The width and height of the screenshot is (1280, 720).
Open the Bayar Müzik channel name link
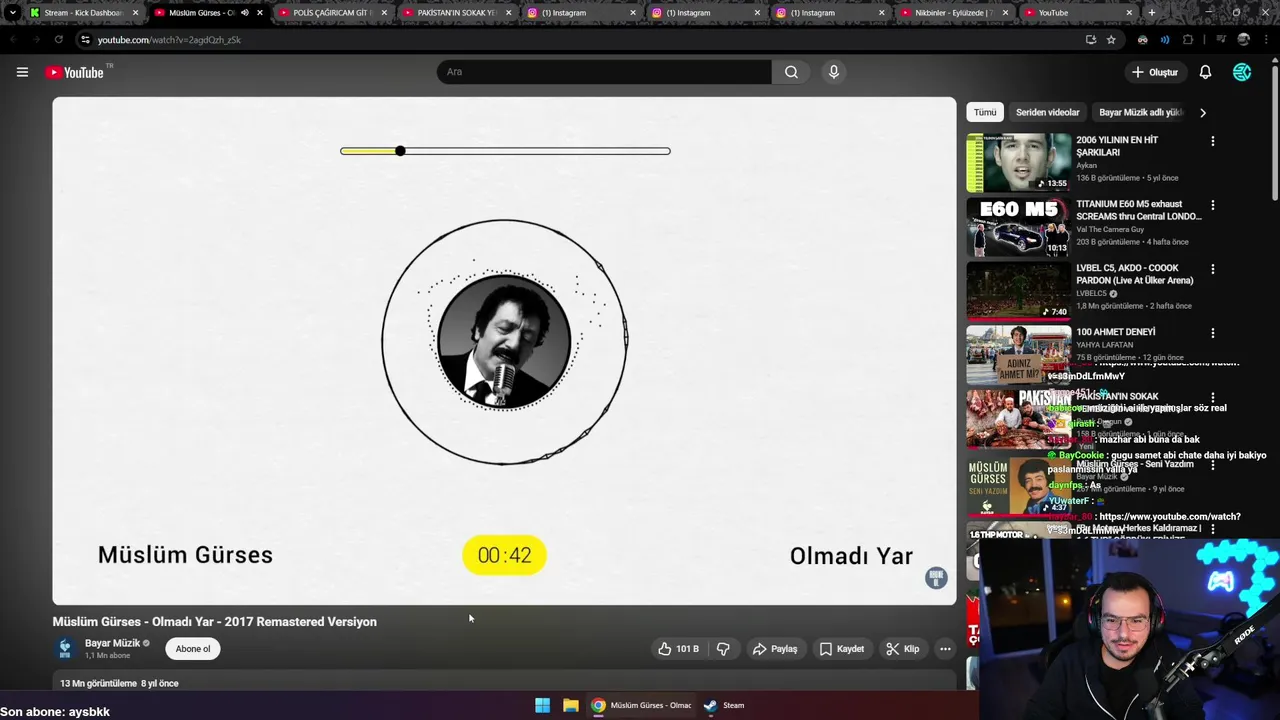pos(112,643)
